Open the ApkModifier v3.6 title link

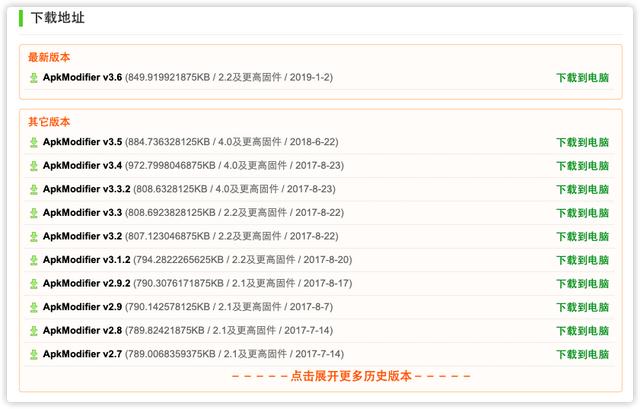pos(82,77)
